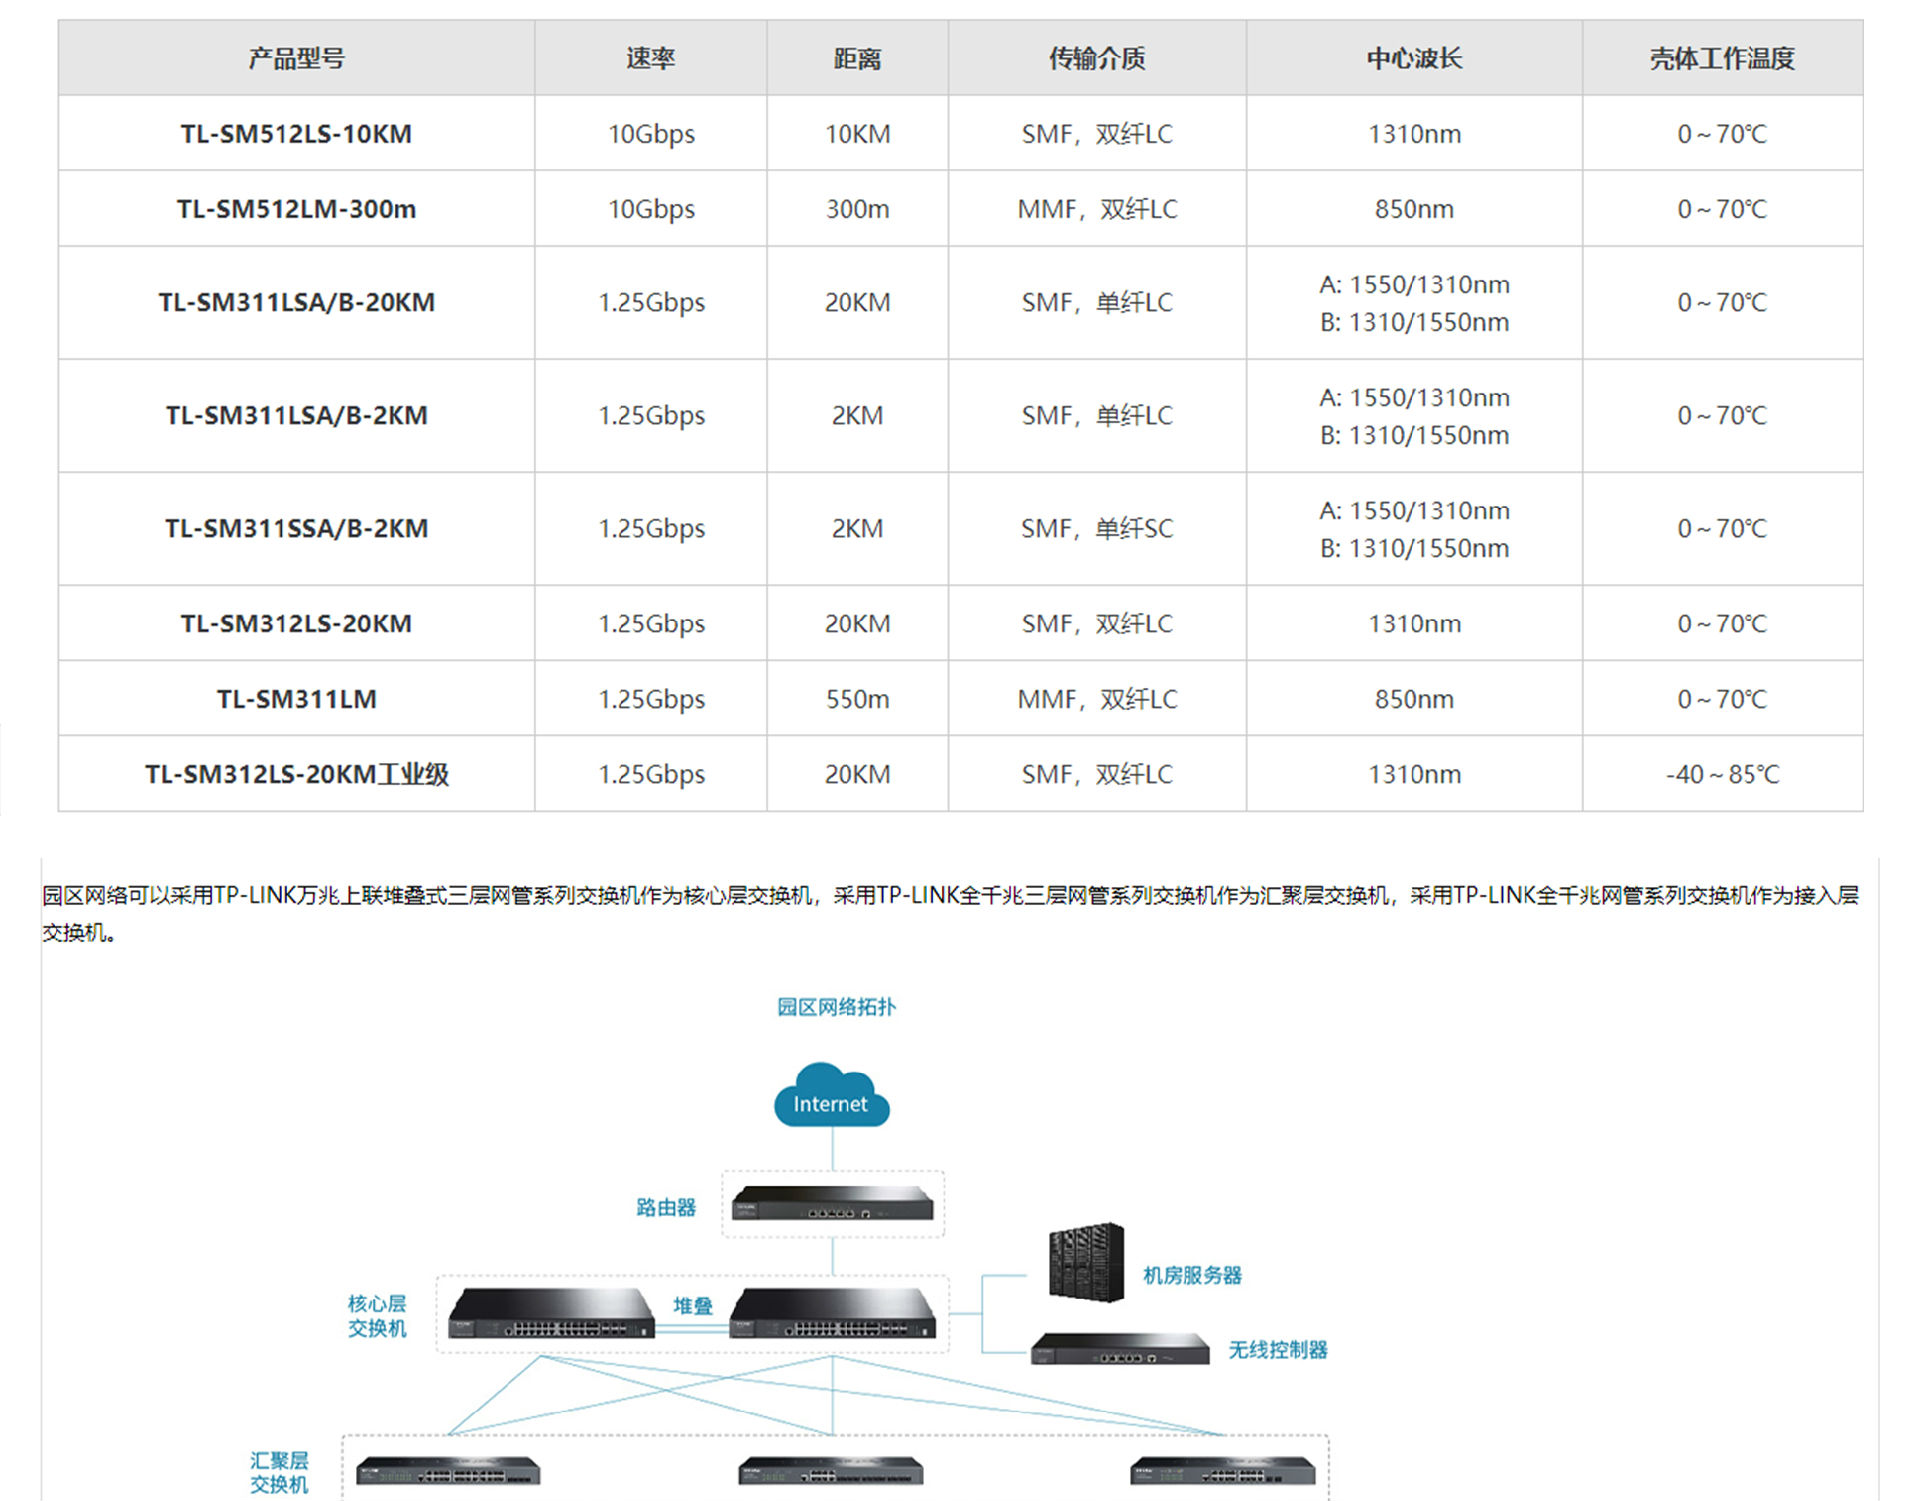Click the wavelength cell of TL-SM311LSA/B-20KM row
The height and width of the screenshot is (1501, 1920).
click(x=1414, y=302)
